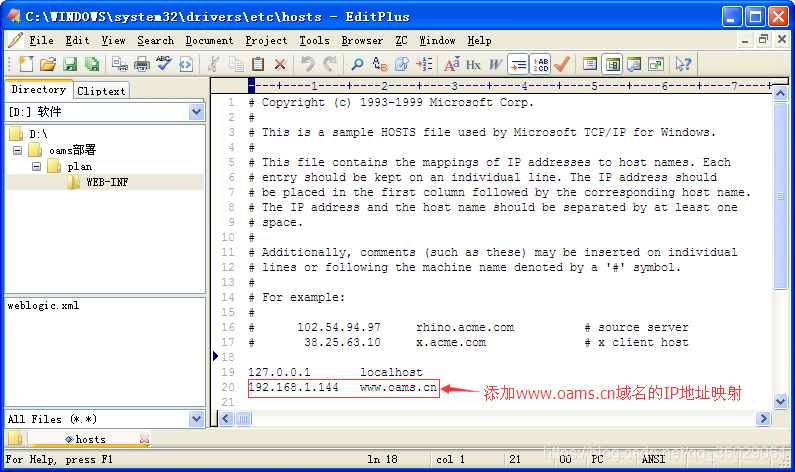Toggle the Output window icon
The height and width of the screenshot is (472, 795).
(634, 64)
